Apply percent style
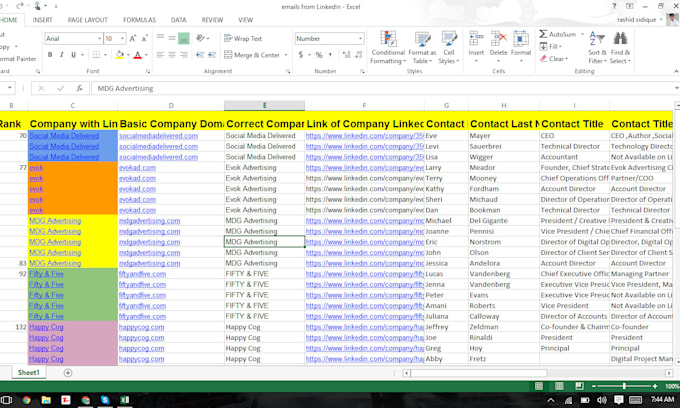Screen dimensions: 680x408 click(x=319, y=55)
